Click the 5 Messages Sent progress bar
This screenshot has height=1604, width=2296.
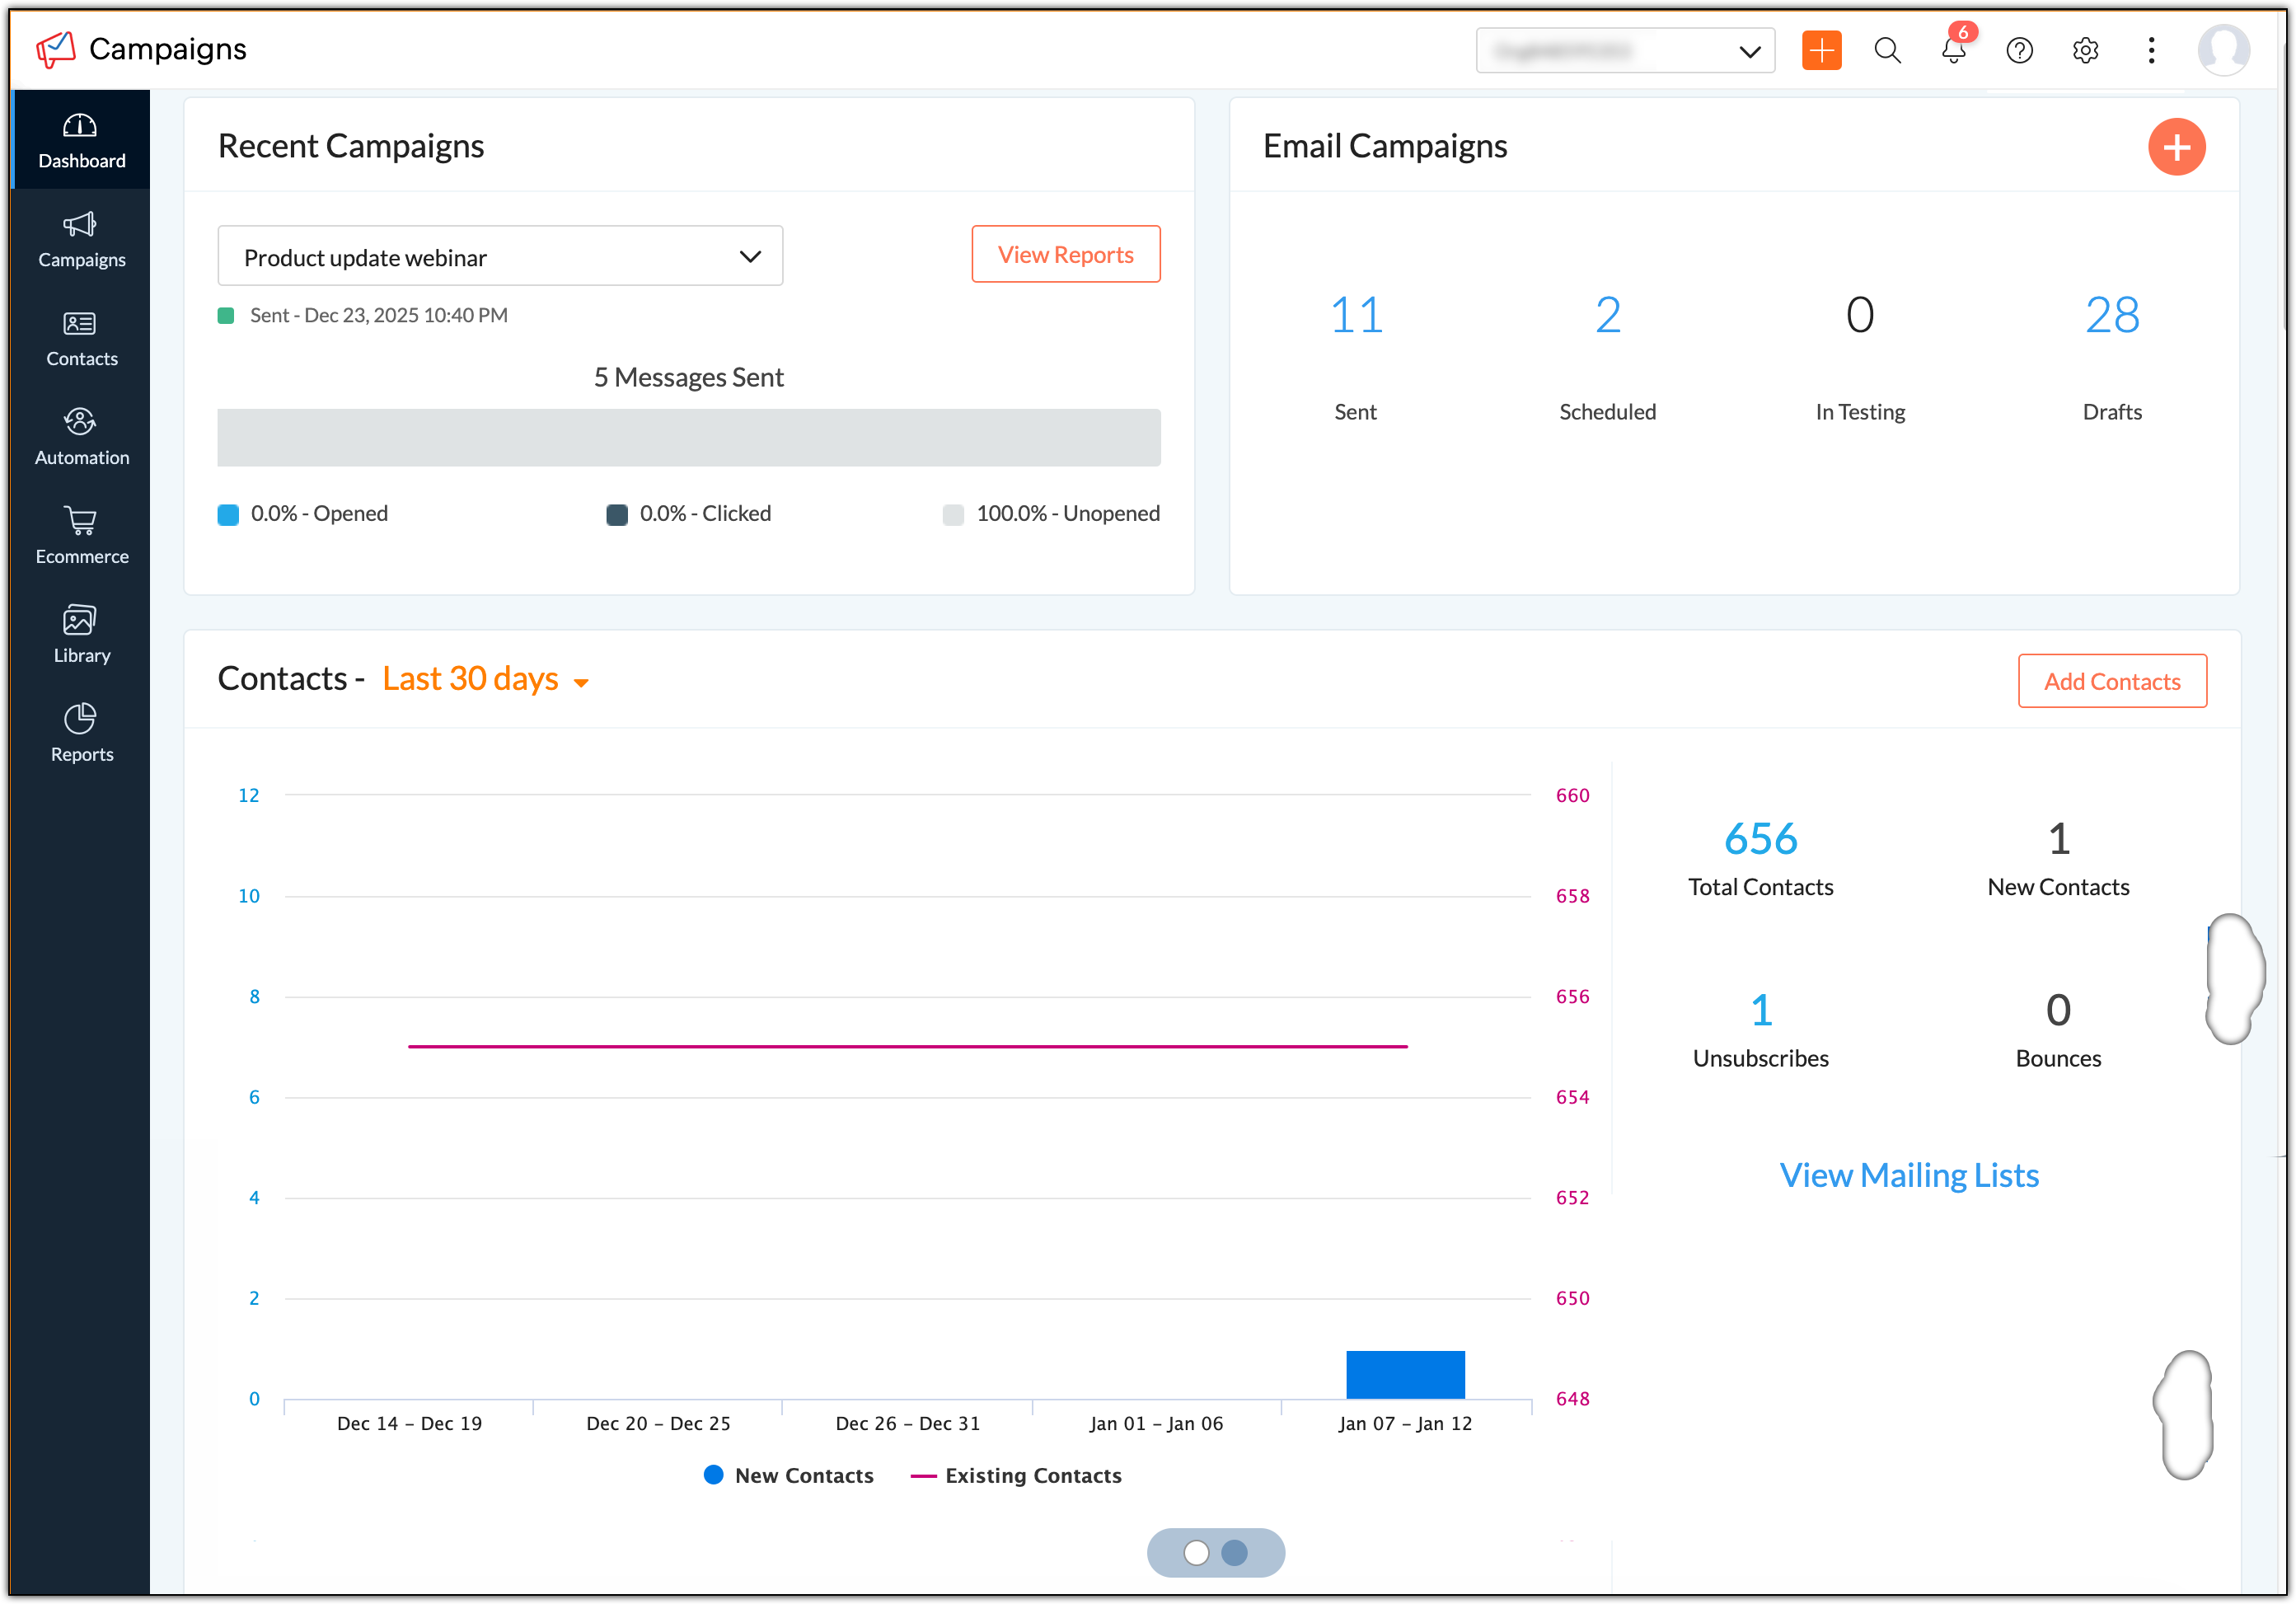click(689, 437)
